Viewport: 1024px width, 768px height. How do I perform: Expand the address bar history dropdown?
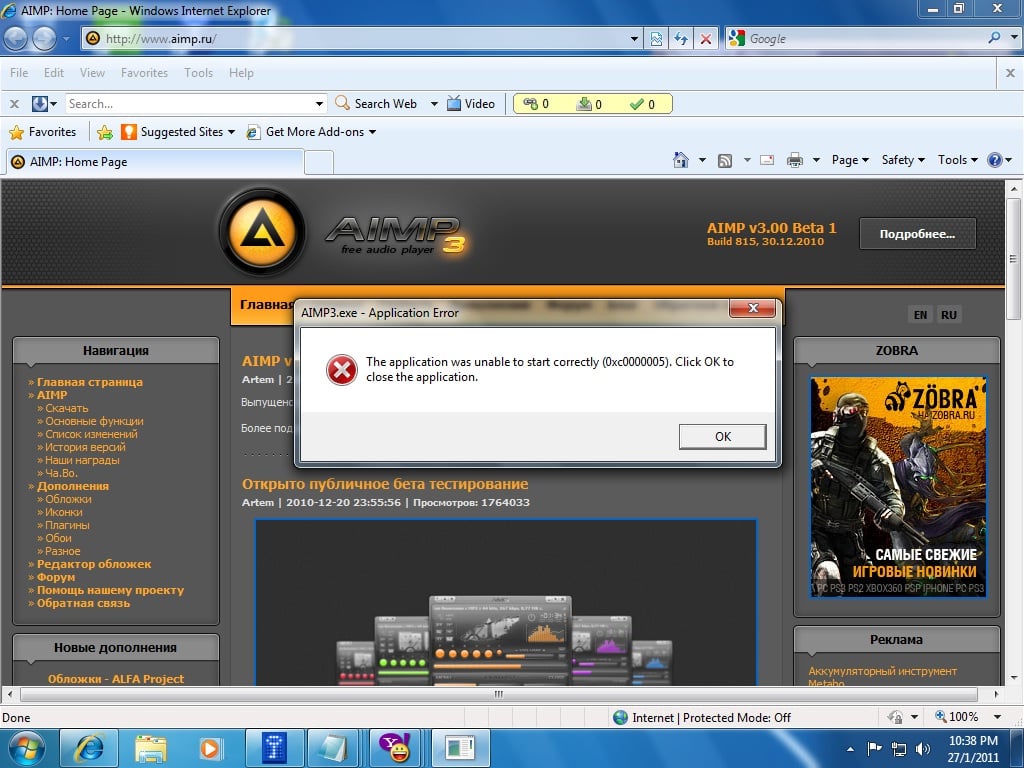pos(633,39)
